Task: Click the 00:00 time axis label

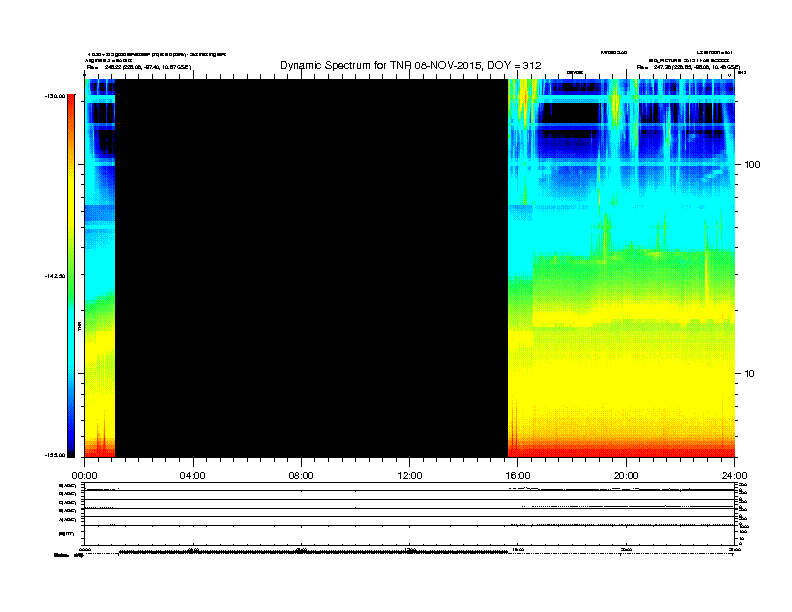Action: click(x=84, y=476)
